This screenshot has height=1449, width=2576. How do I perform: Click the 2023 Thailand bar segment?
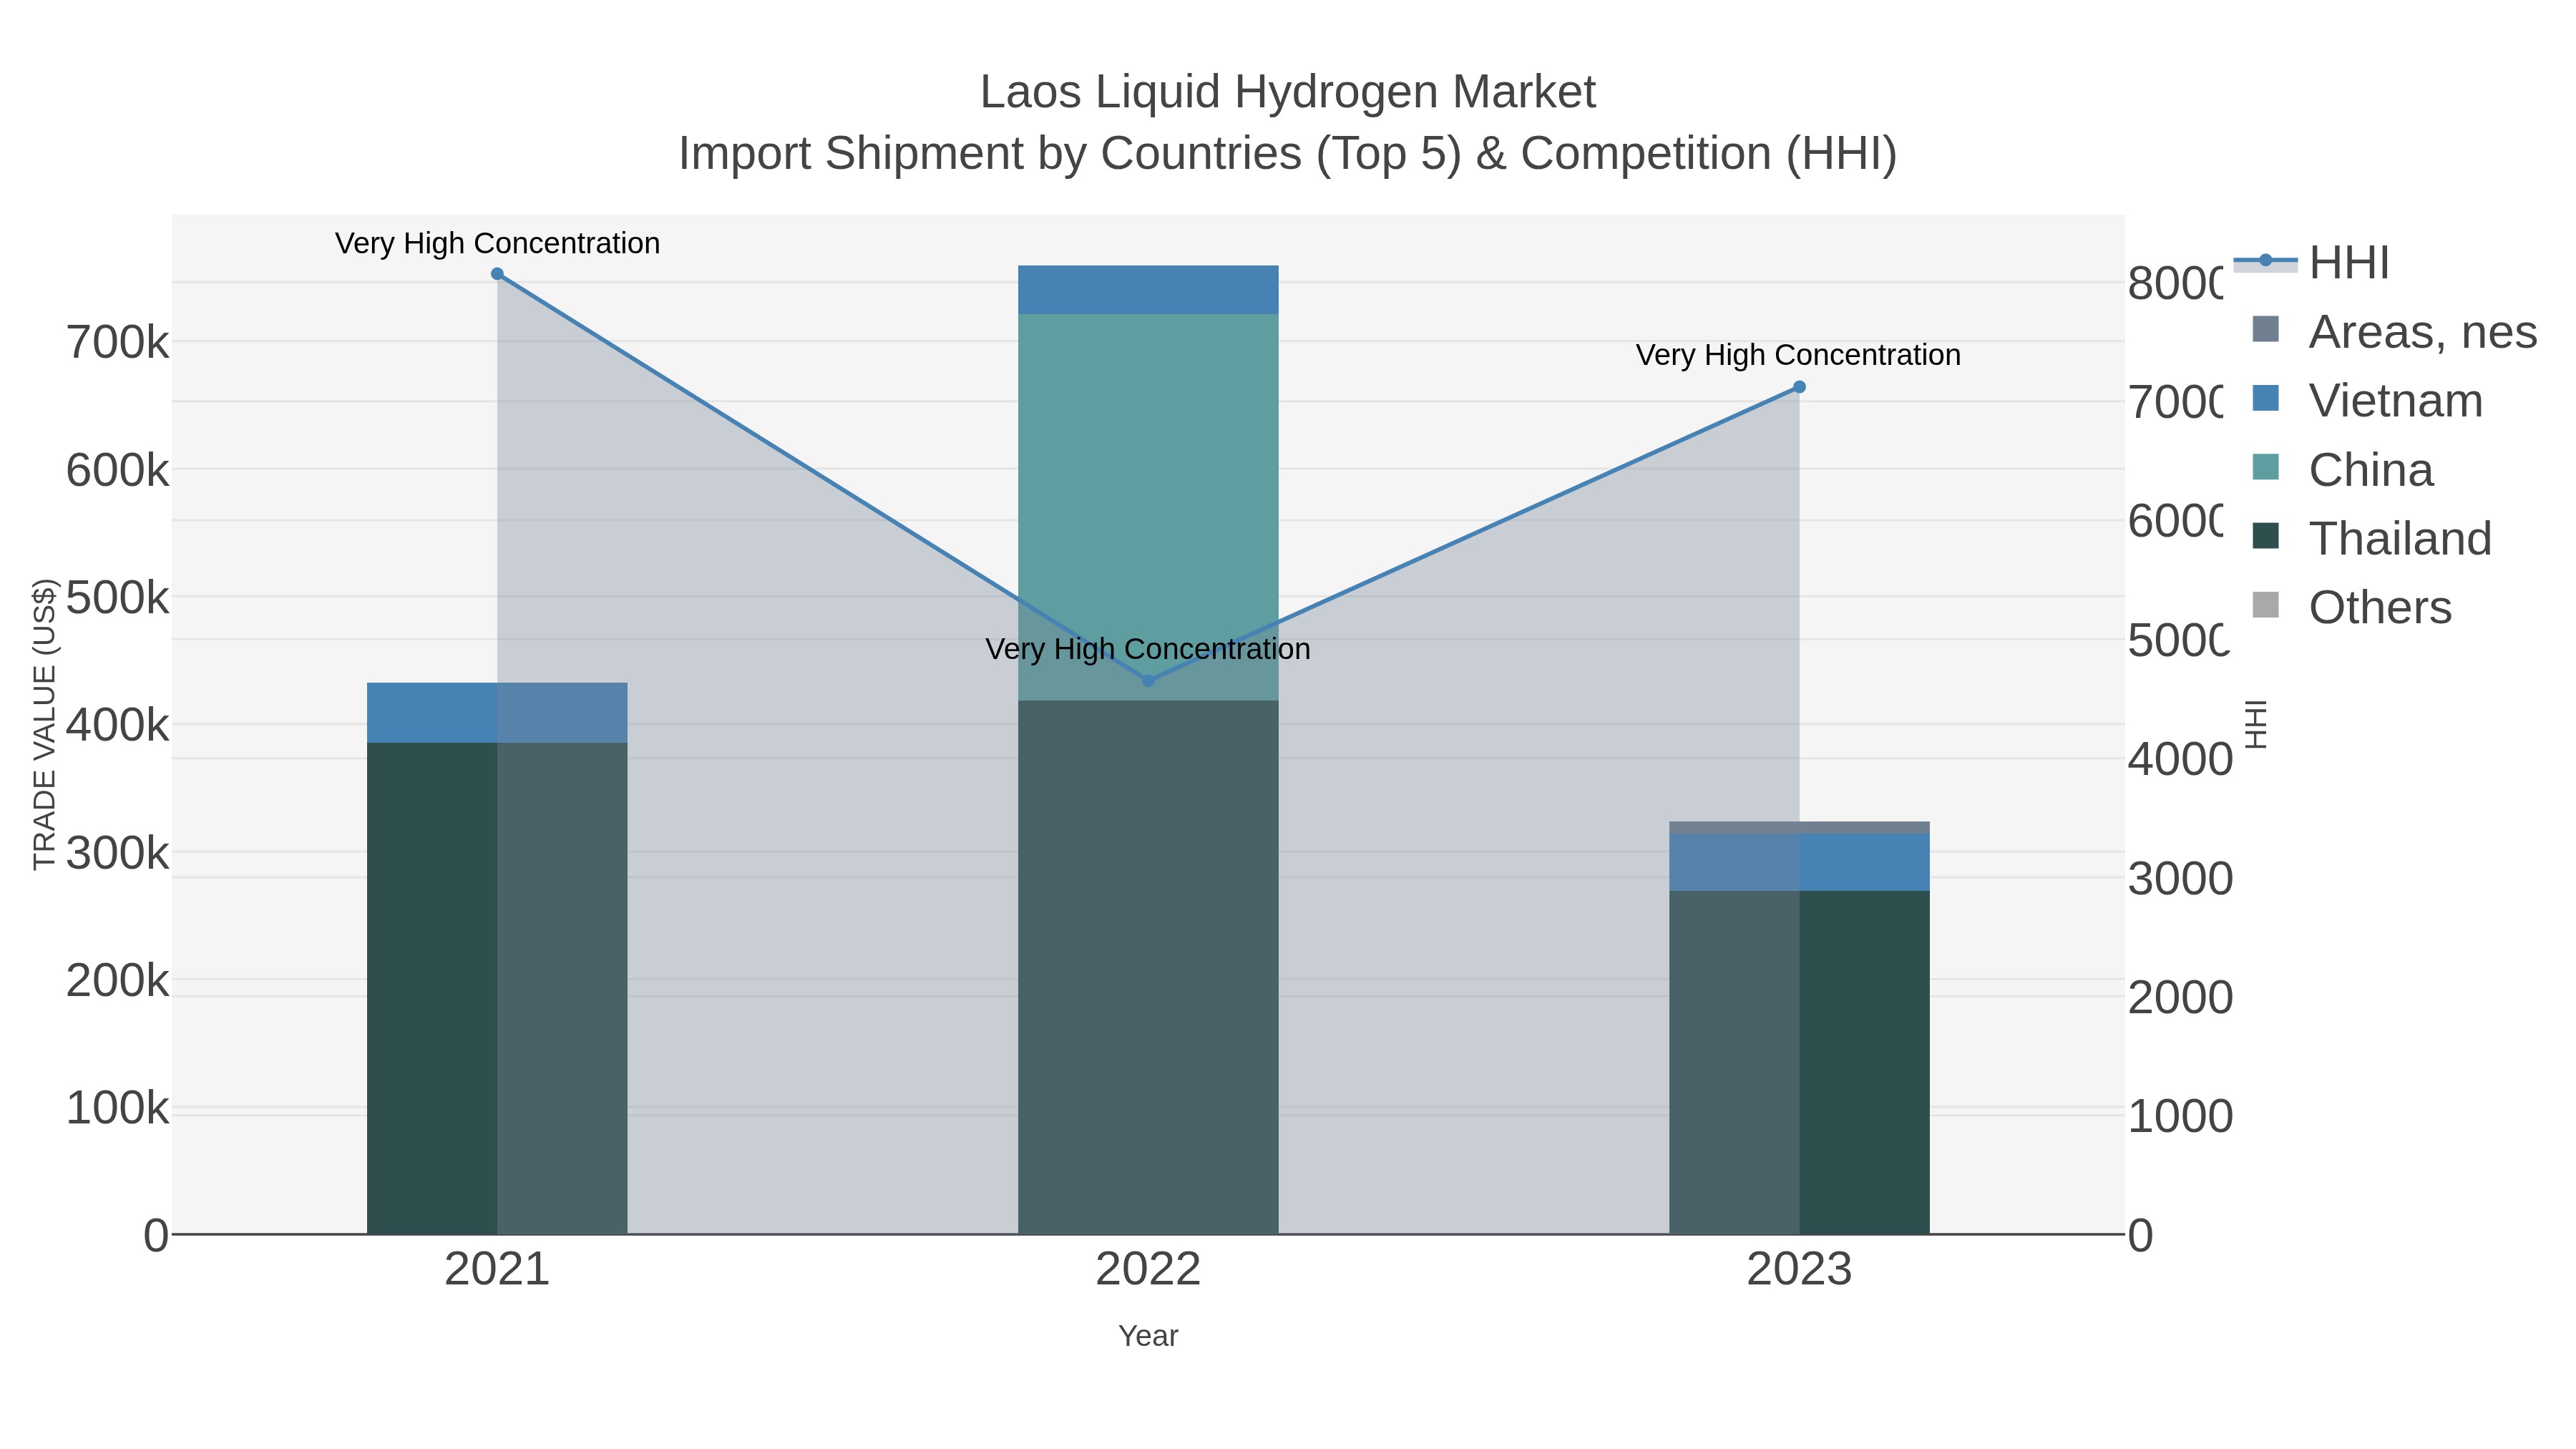pos(1799,1062)
